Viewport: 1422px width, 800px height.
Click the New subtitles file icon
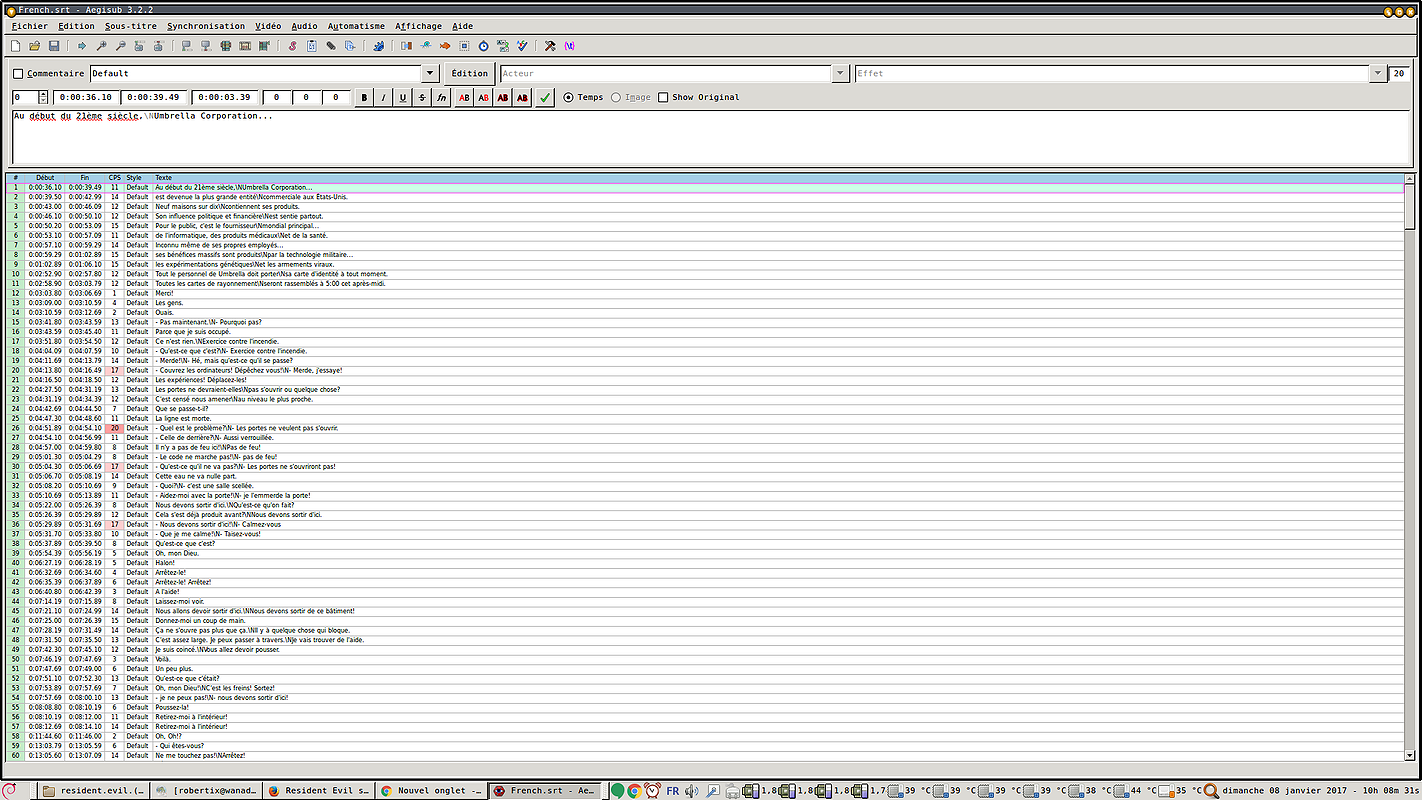15,46
